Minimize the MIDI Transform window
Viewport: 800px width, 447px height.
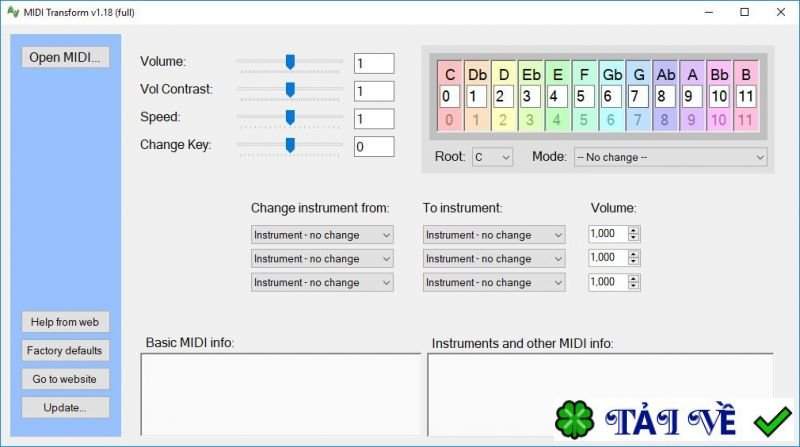click(x=709, y=12)
